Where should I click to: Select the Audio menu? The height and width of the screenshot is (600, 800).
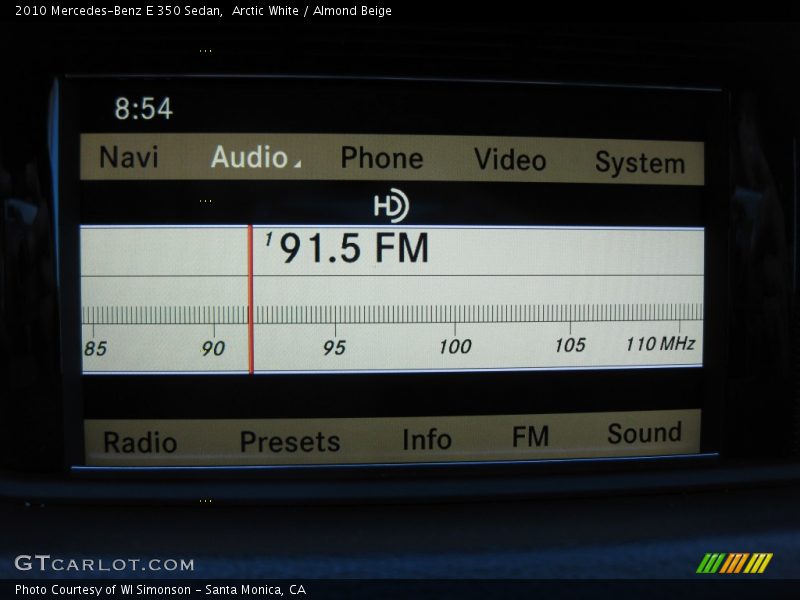click(x=249, y=157)
